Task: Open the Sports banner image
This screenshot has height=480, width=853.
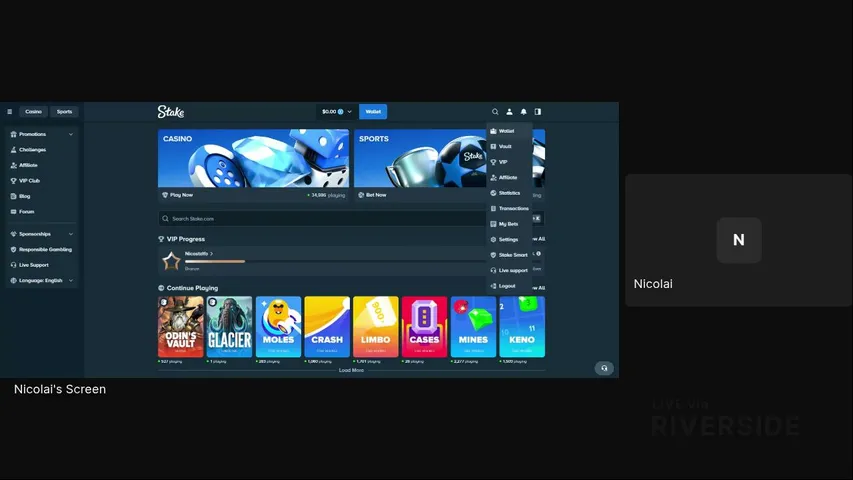Action: click(420, 158)
